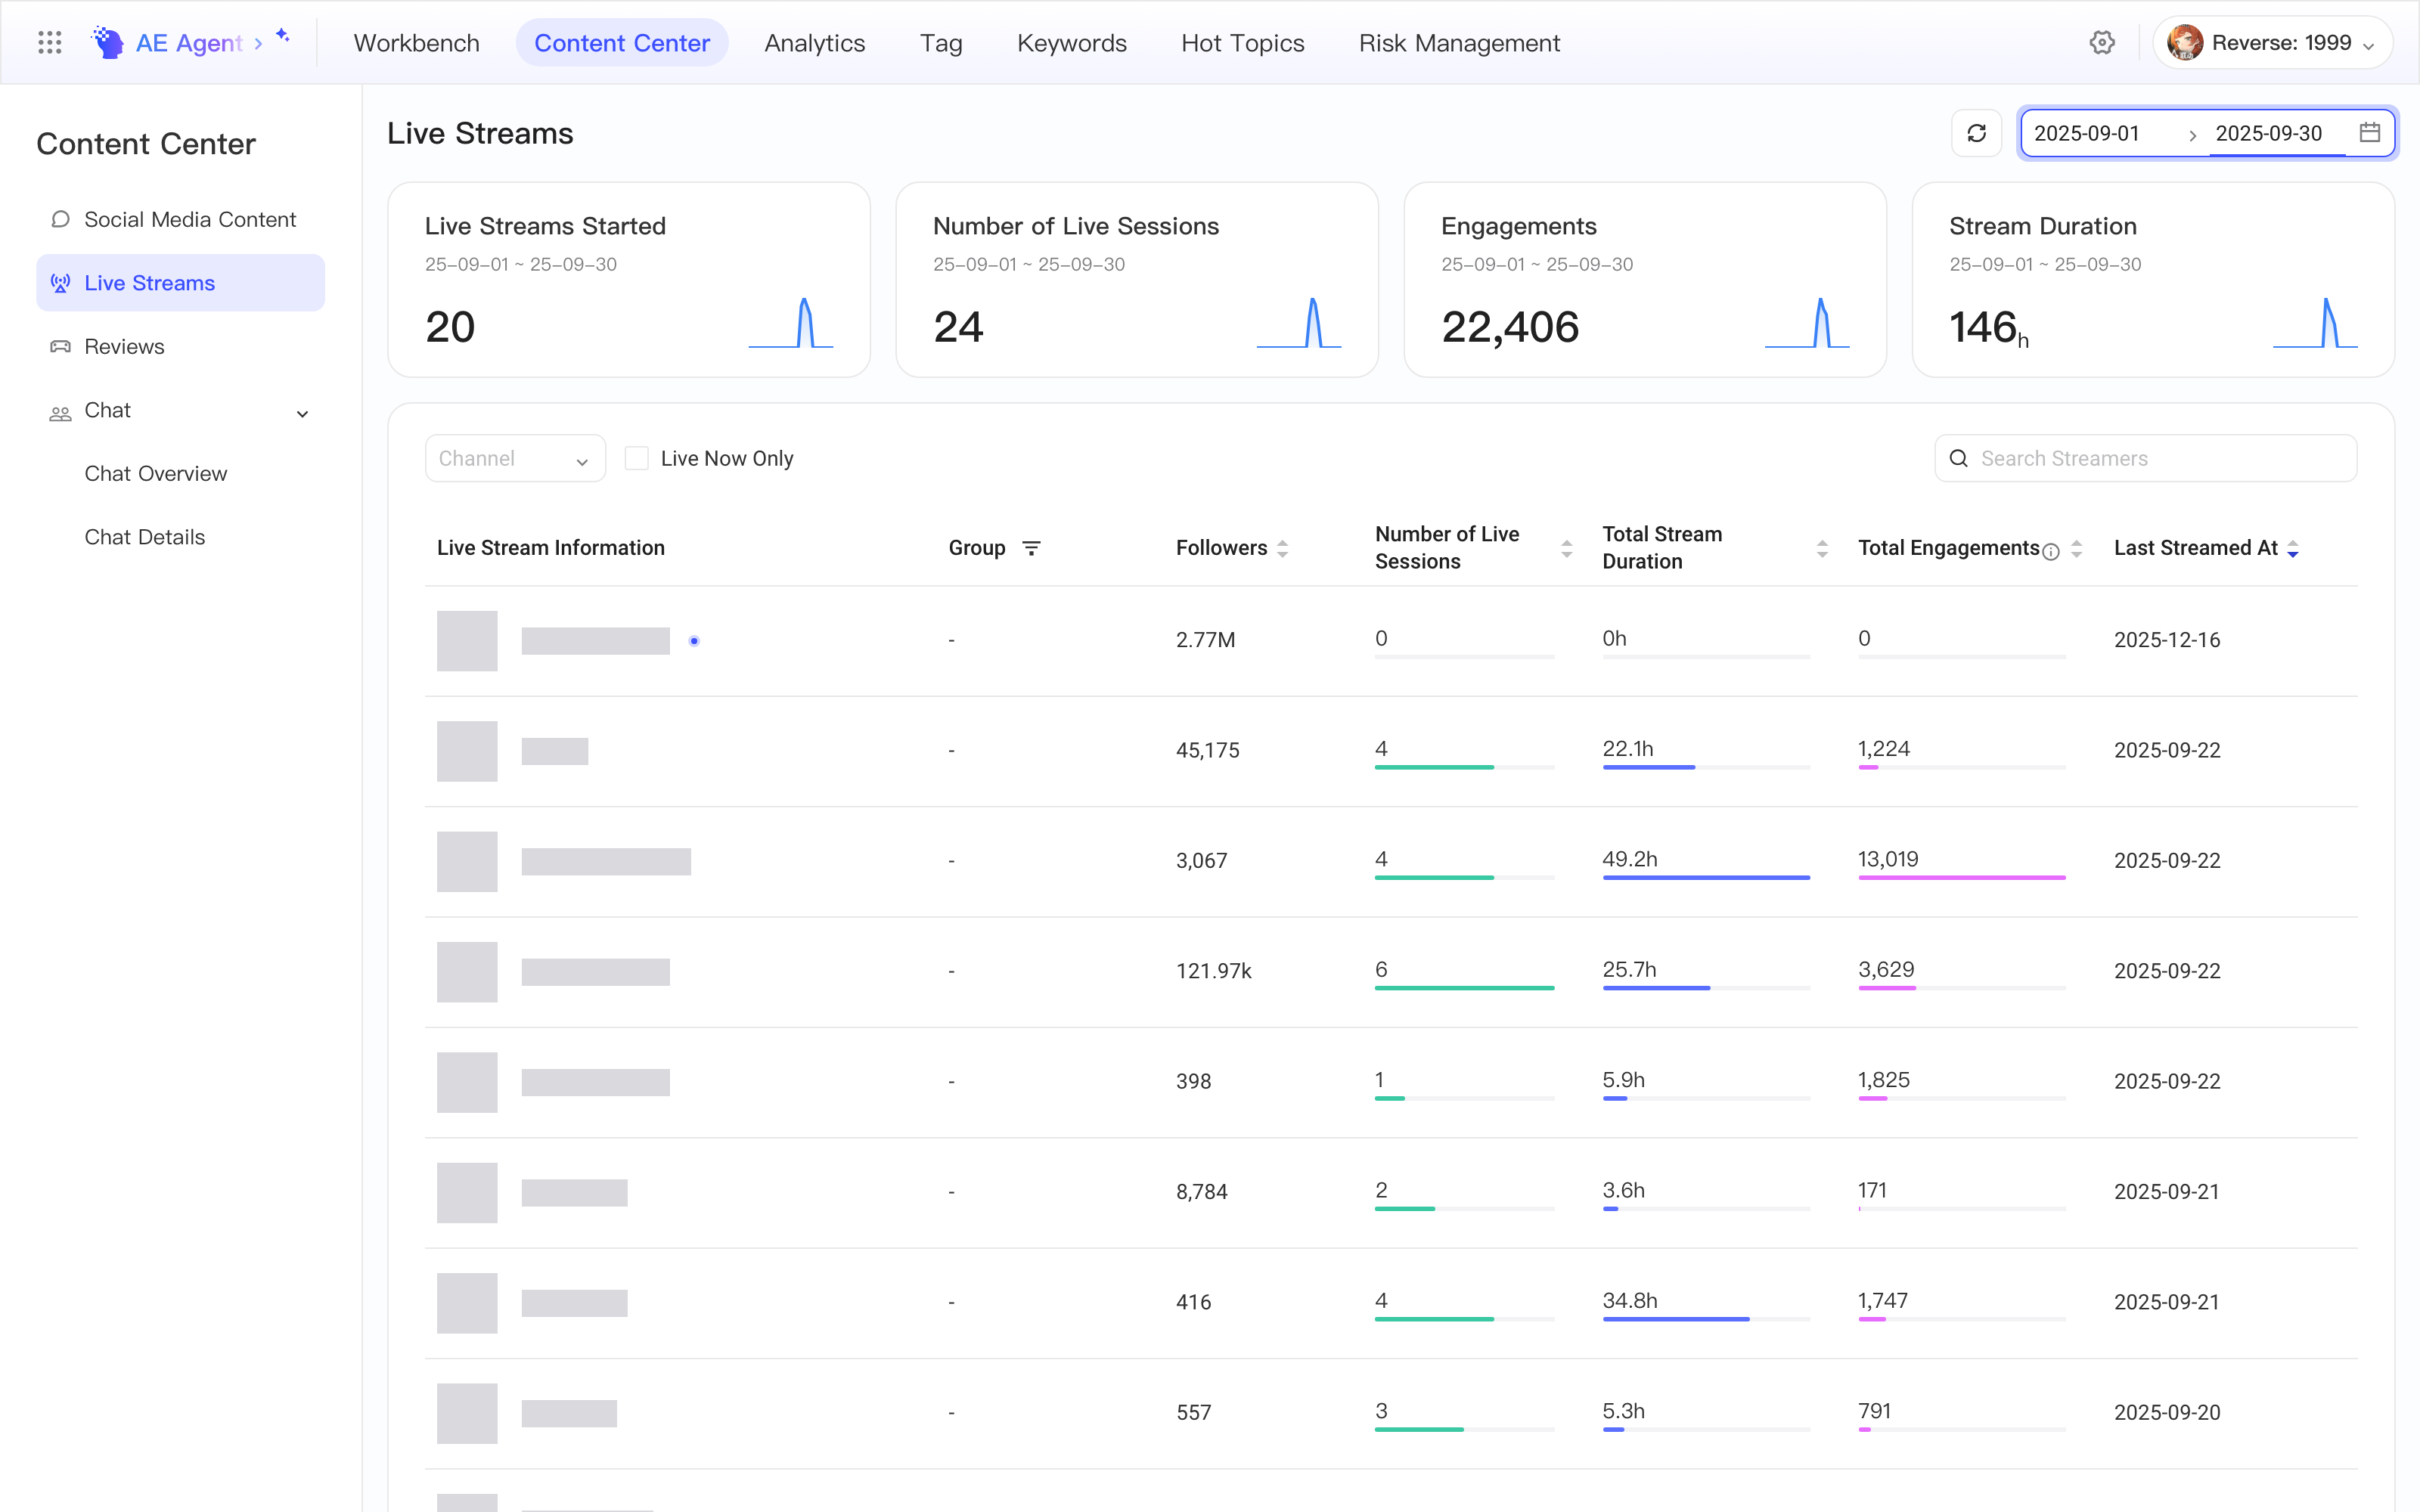This screenshot has width=2420, height=1512.
Task: Open the Stream Duration 146h card
Action: coord(2153,279)
